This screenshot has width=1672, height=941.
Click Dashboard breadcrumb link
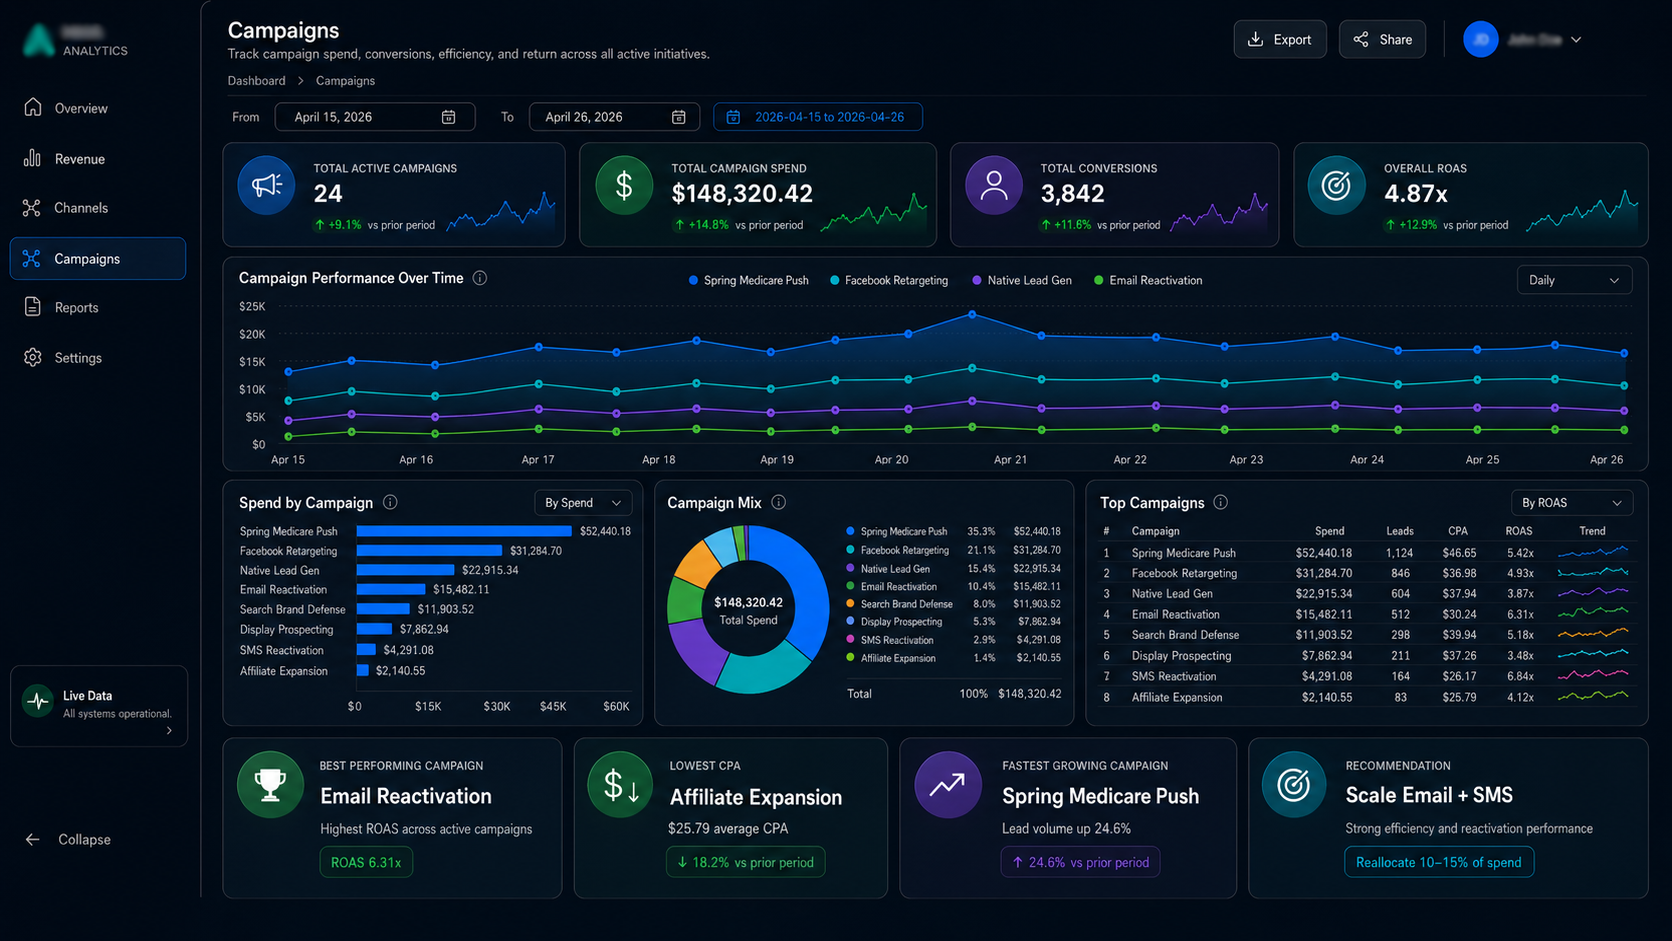point(256,81)
